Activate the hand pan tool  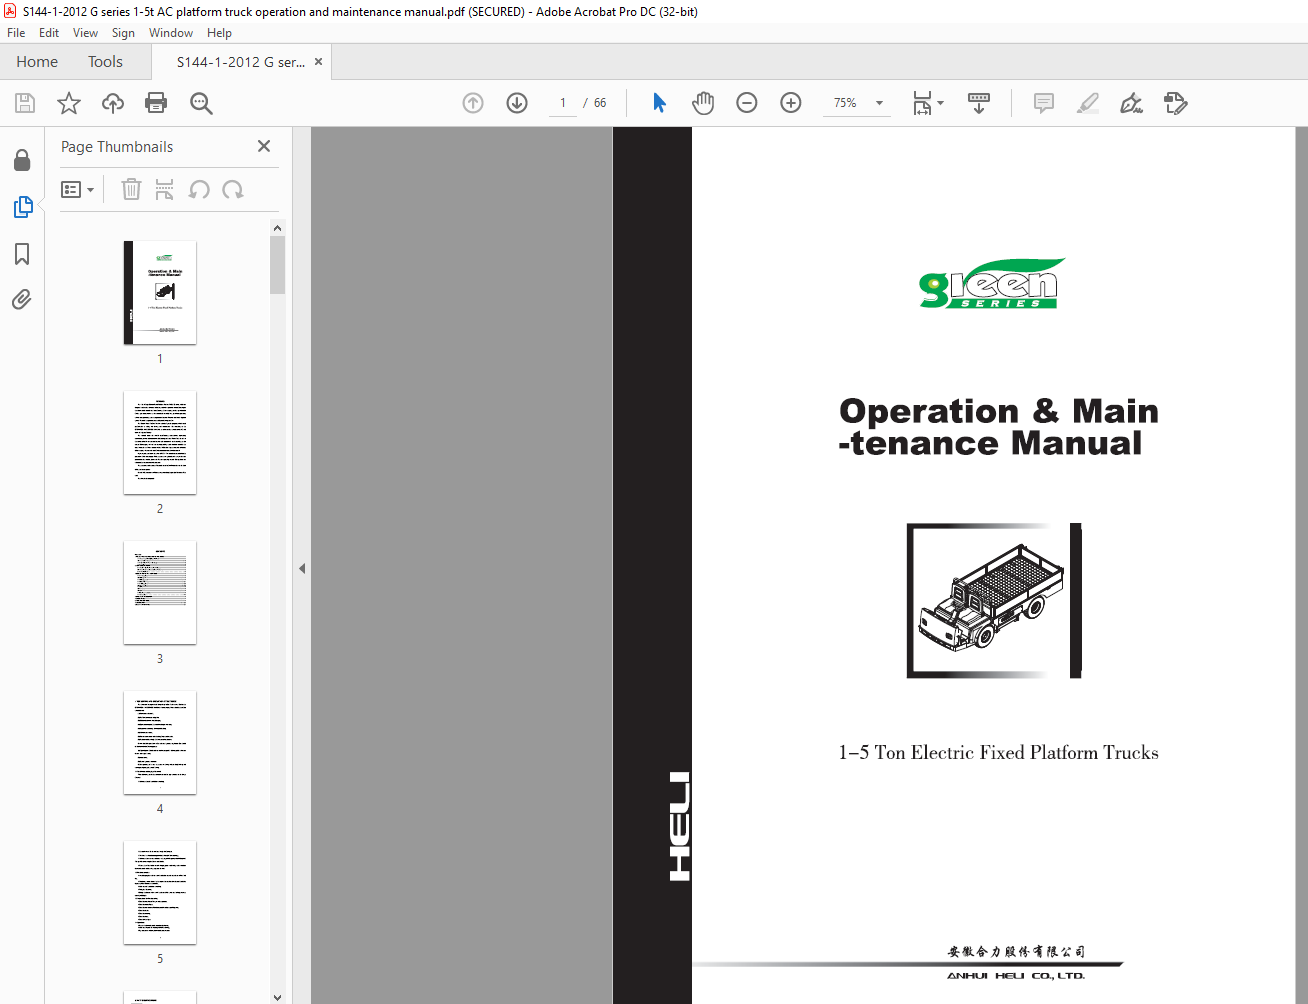coord(703,103)
